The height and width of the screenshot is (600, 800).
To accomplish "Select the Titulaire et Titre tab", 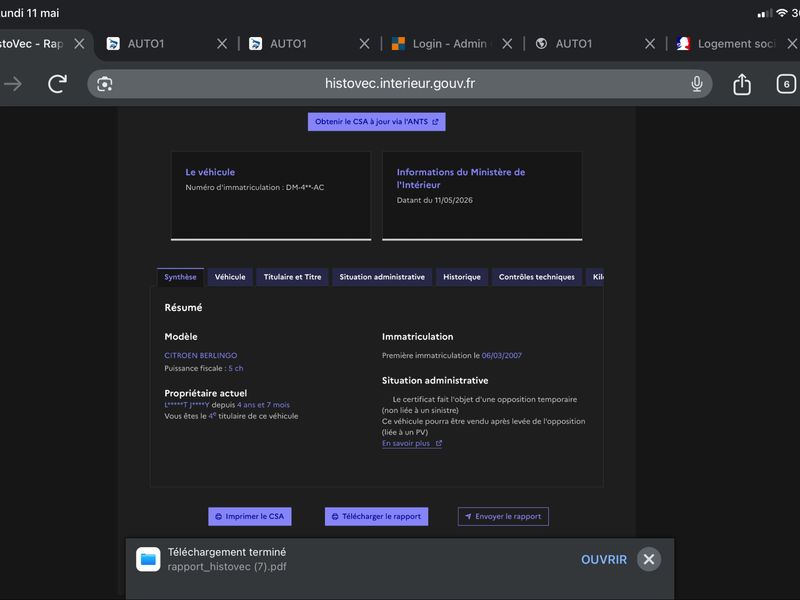I will [x=292, y=277].
